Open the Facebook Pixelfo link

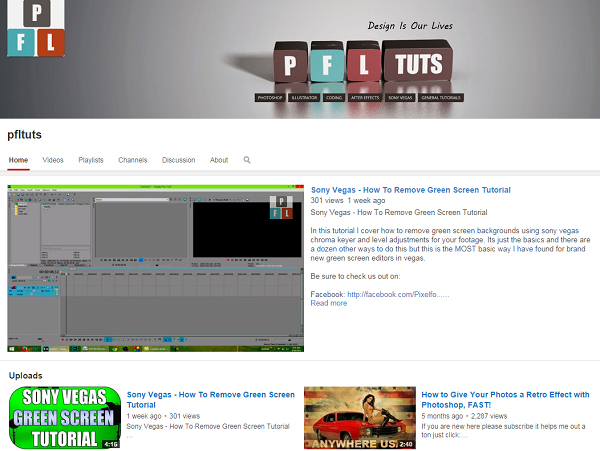(x=398, y=294)
